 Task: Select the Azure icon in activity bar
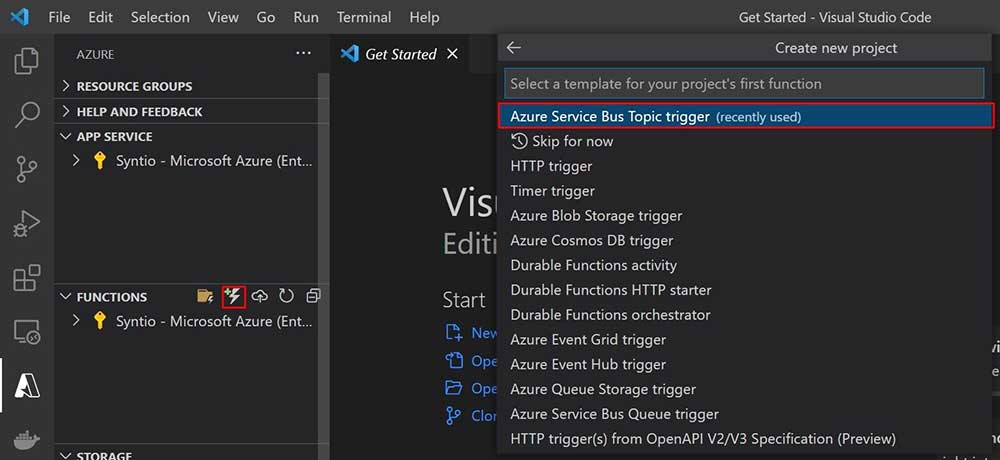[x=26, y=385]
